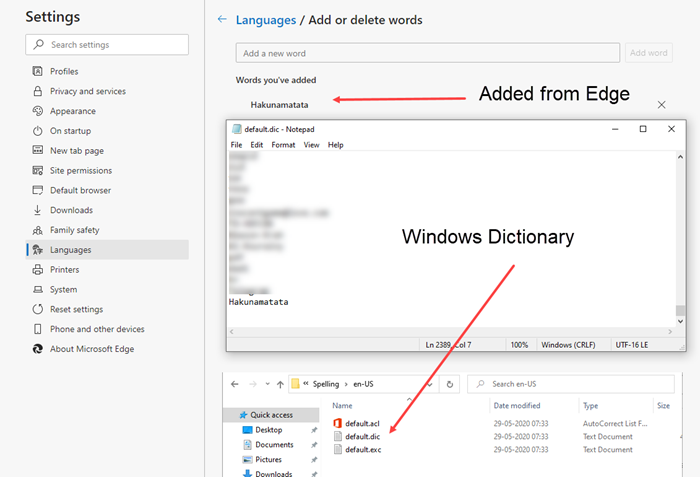Click the Notepad vertical scrollbar thumb

680,310
